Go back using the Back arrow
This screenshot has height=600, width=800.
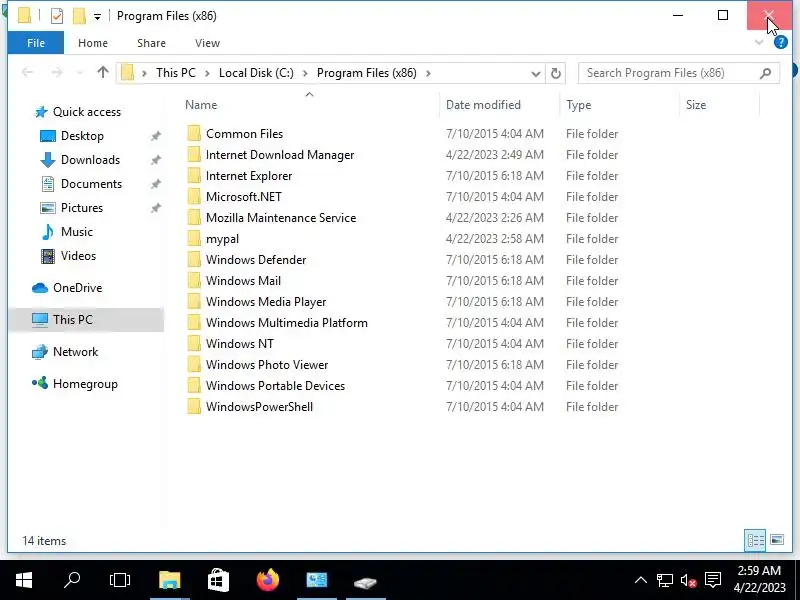(28, 73)
